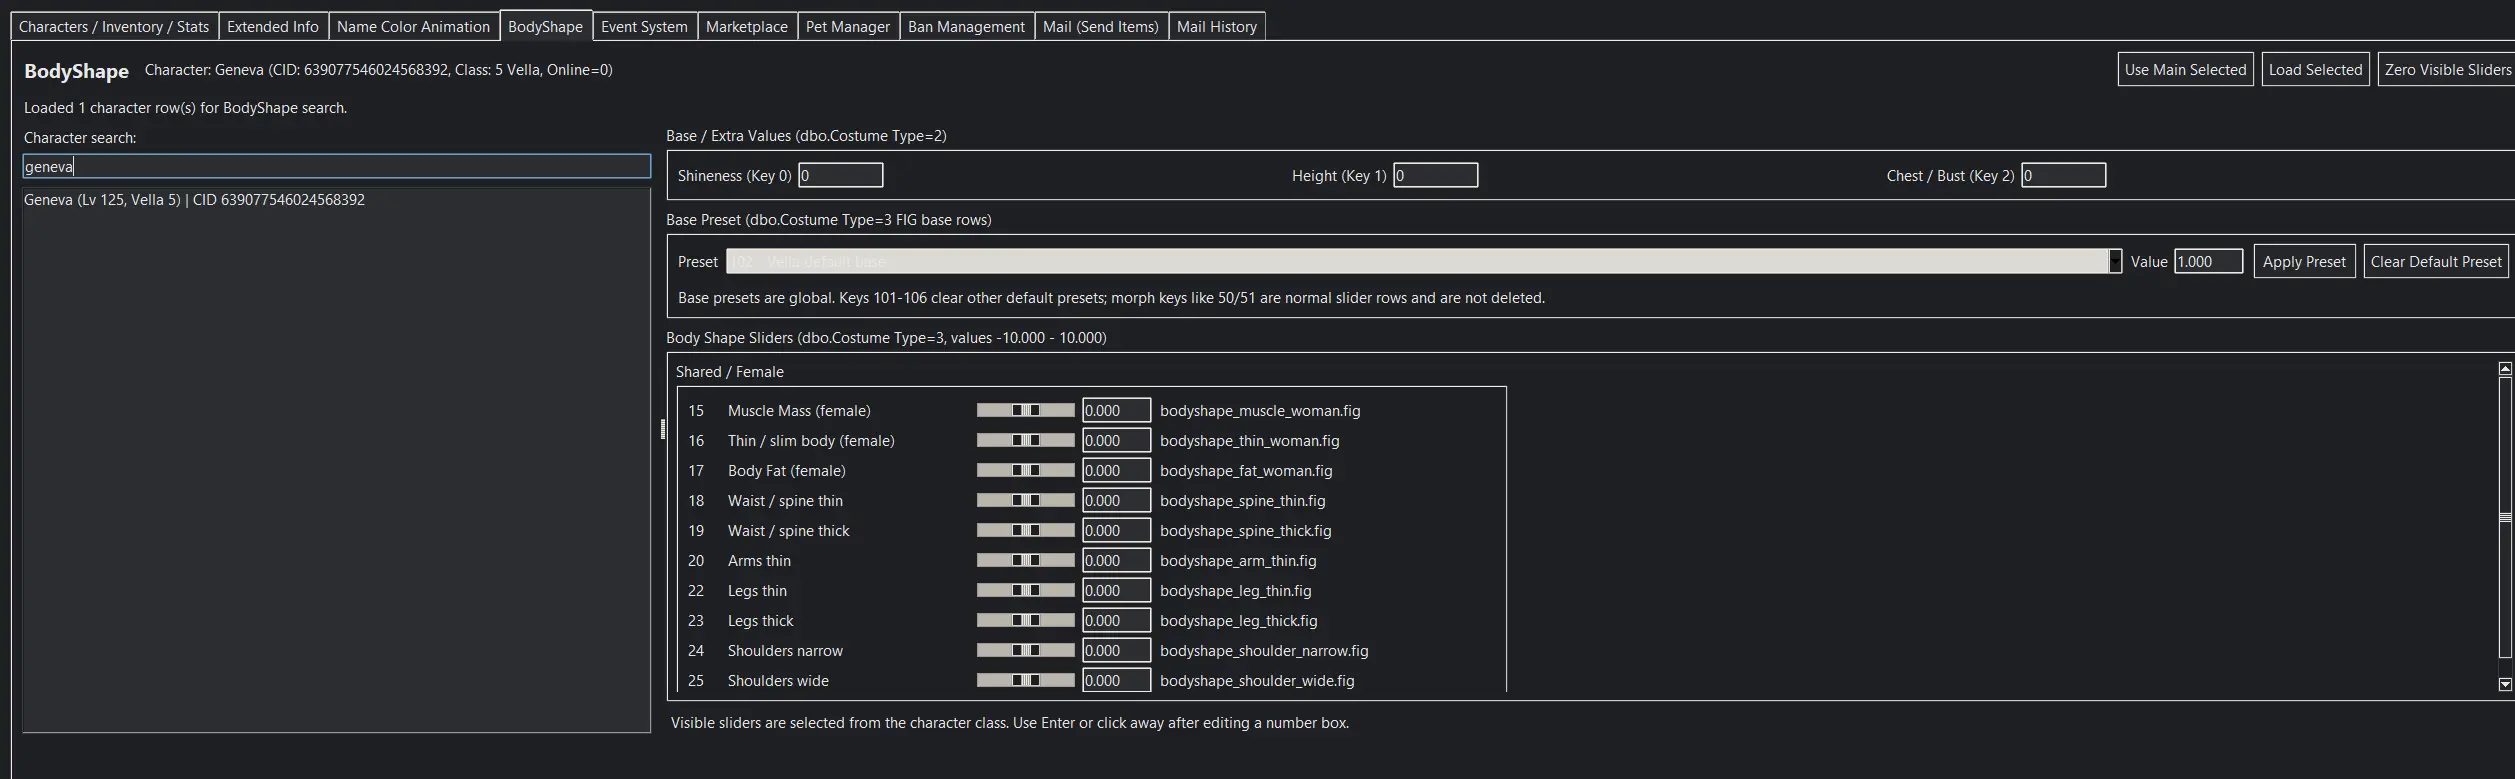
Task: Click the Body Fat (female) slider
Action: pos(1025,470)
